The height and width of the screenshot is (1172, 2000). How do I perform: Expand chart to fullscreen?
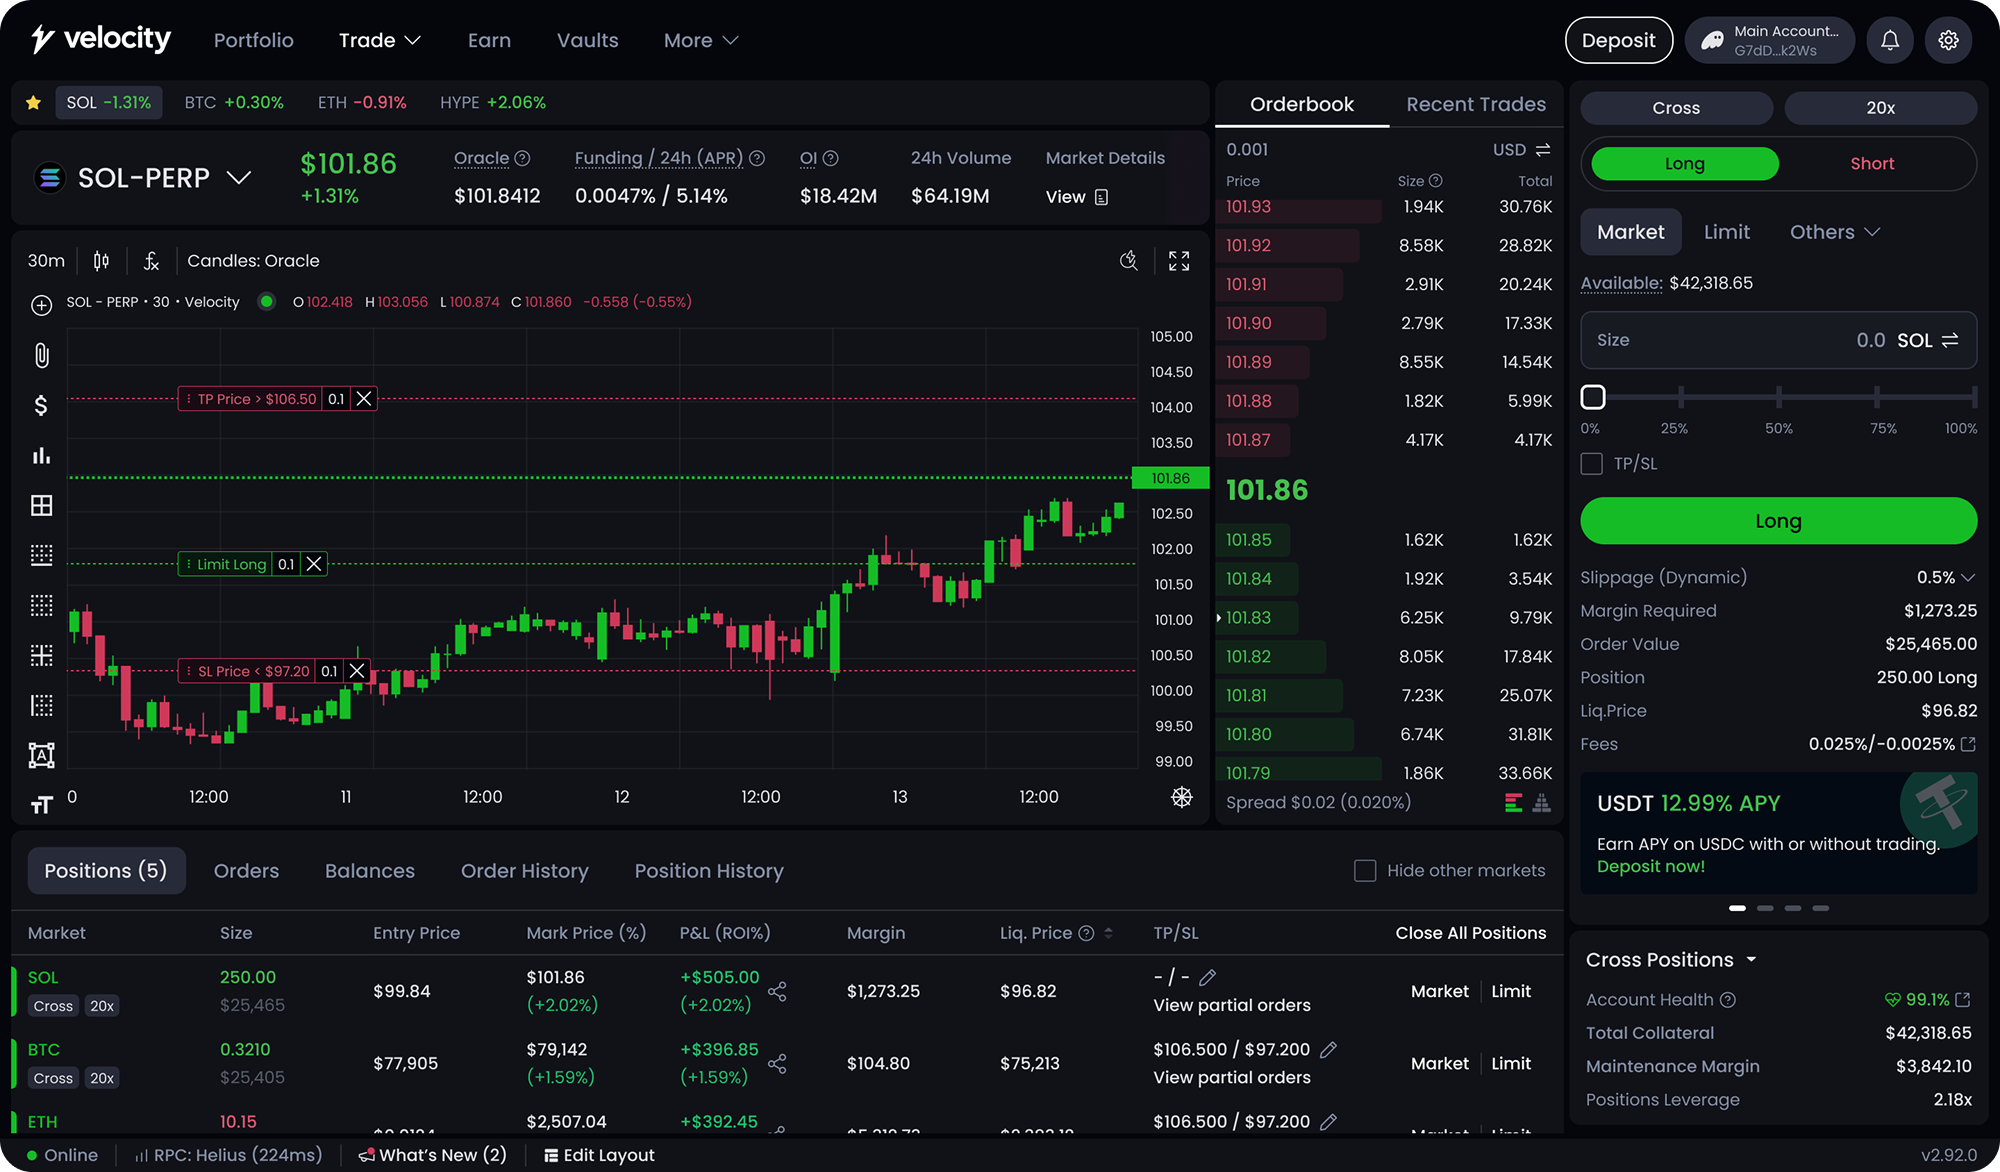click(x=1179, y=261)
